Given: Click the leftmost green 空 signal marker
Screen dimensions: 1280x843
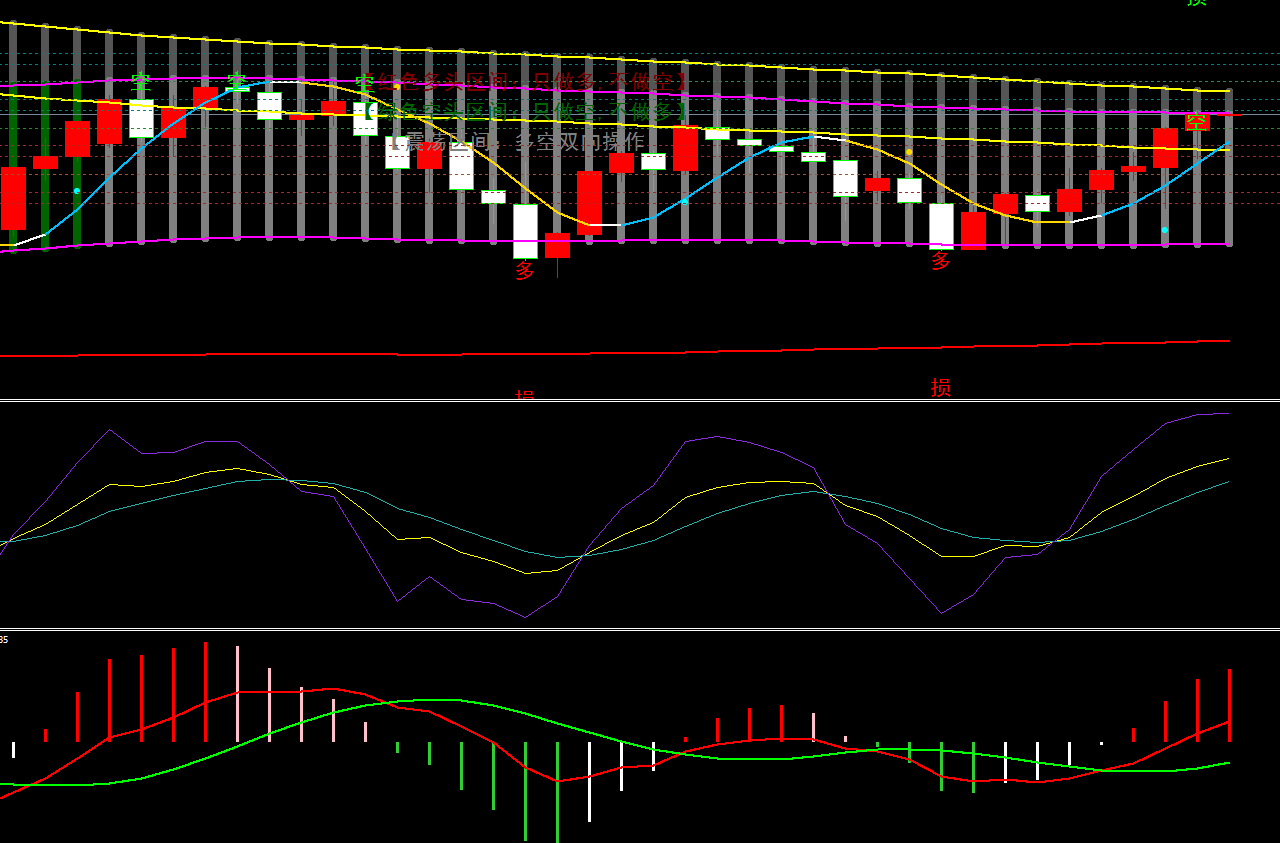Looking at the screenshot, I should 141,82.
